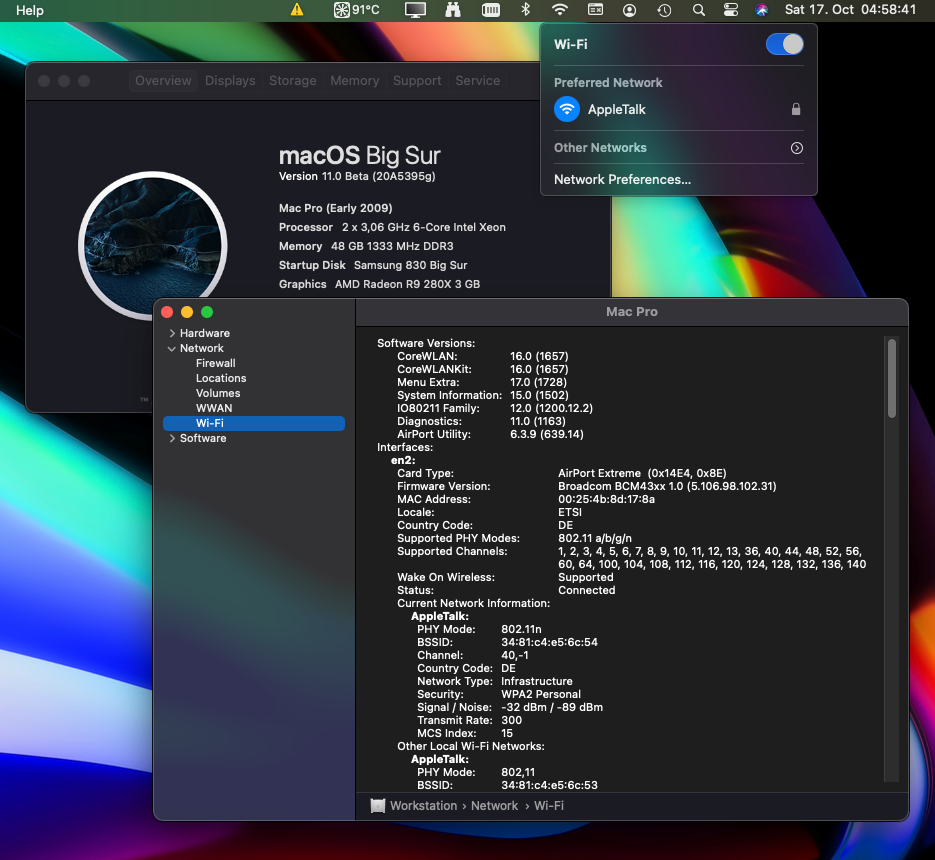Open the Bluetooth menu bar icon
935x860 pixels.
pyautogui.click(x=525, y=10)
